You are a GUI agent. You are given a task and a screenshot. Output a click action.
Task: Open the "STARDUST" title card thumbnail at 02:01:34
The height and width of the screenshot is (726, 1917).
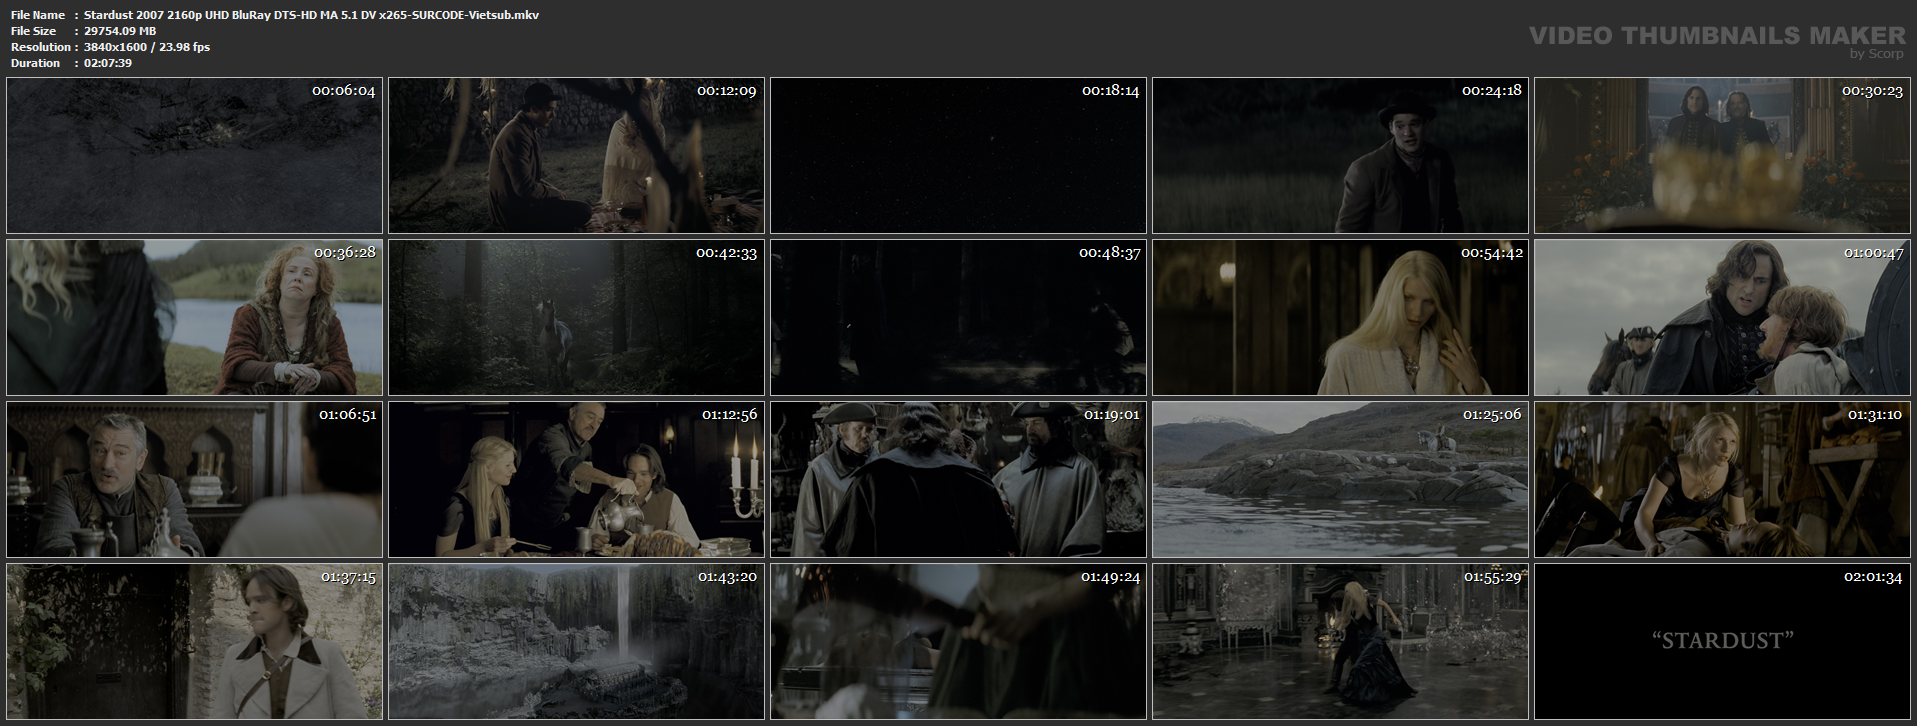tap(1723, 642)
